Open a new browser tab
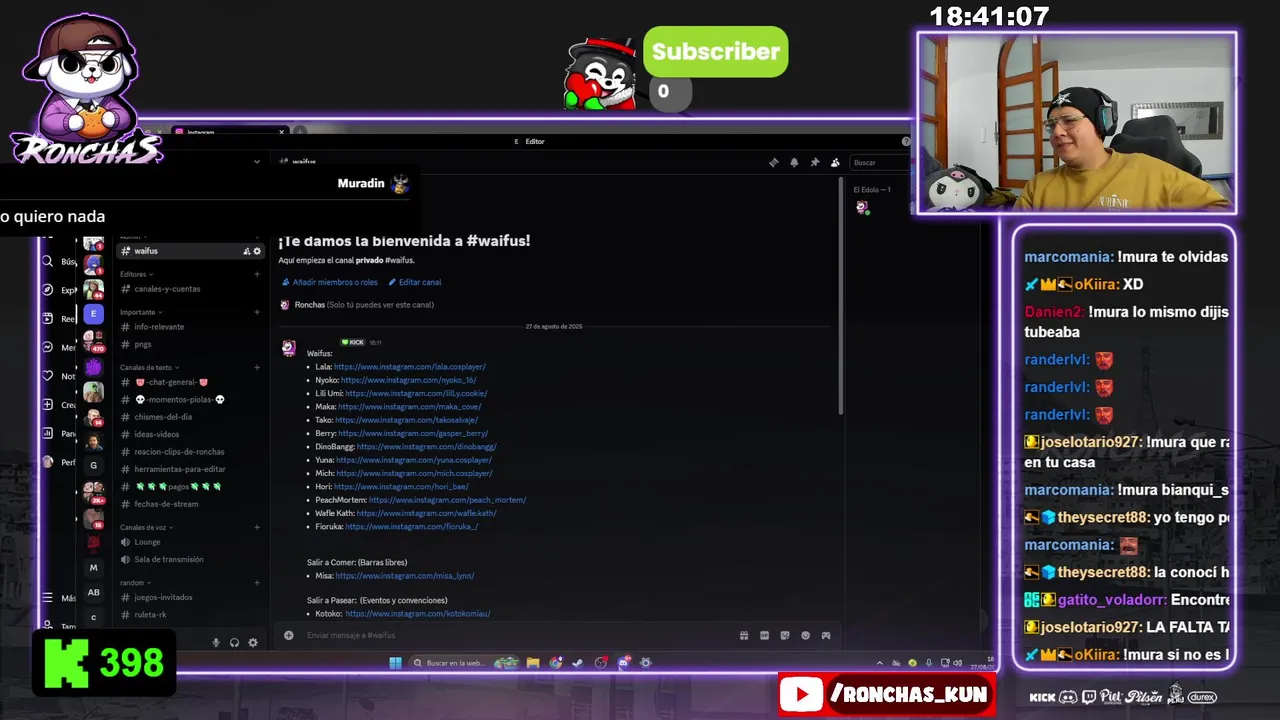This screenshot has height=720, width=1280. [x=299, y=131]
